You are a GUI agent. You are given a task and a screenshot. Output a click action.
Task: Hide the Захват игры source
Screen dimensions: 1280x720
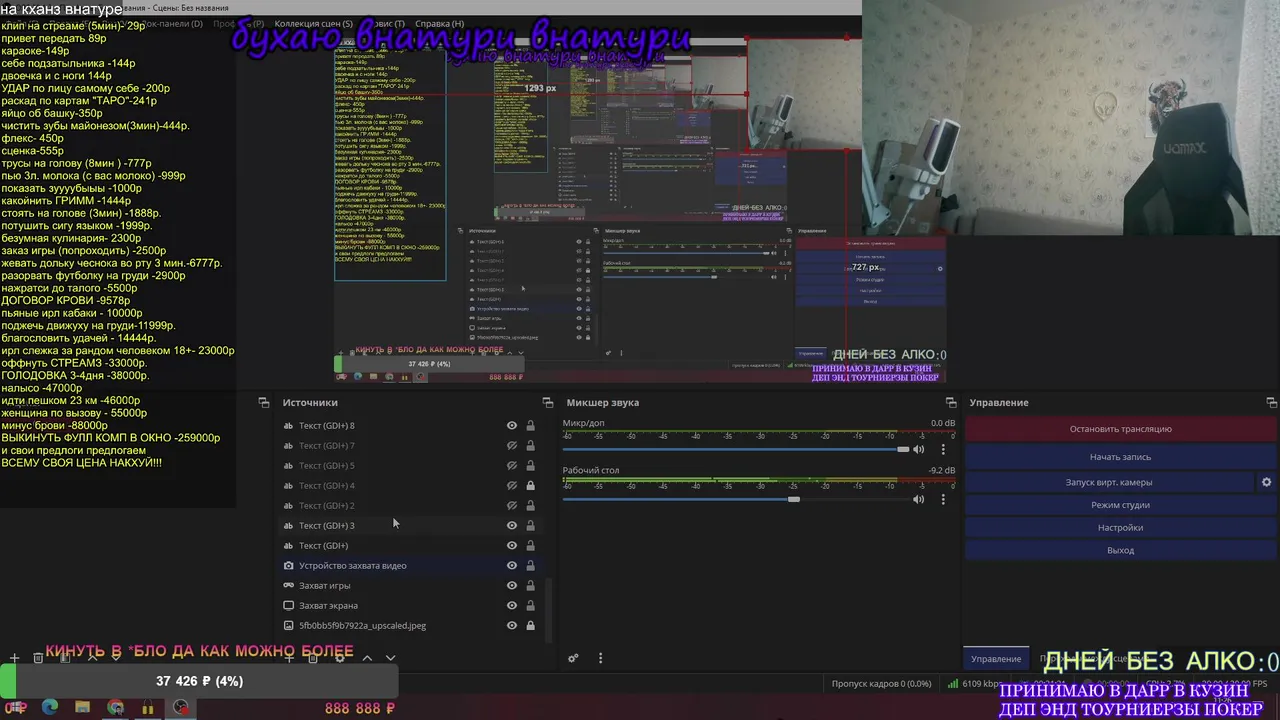click(x=512, y=585)
